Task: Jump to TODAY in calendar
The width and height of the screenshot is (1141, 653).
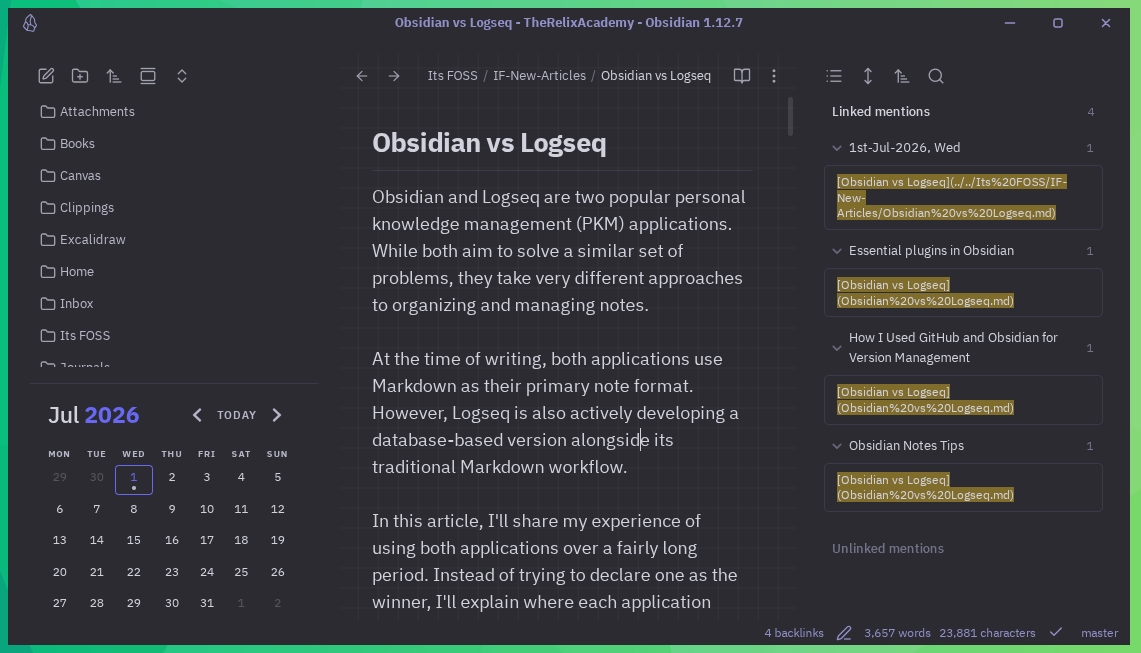Action: coord(236,415)
